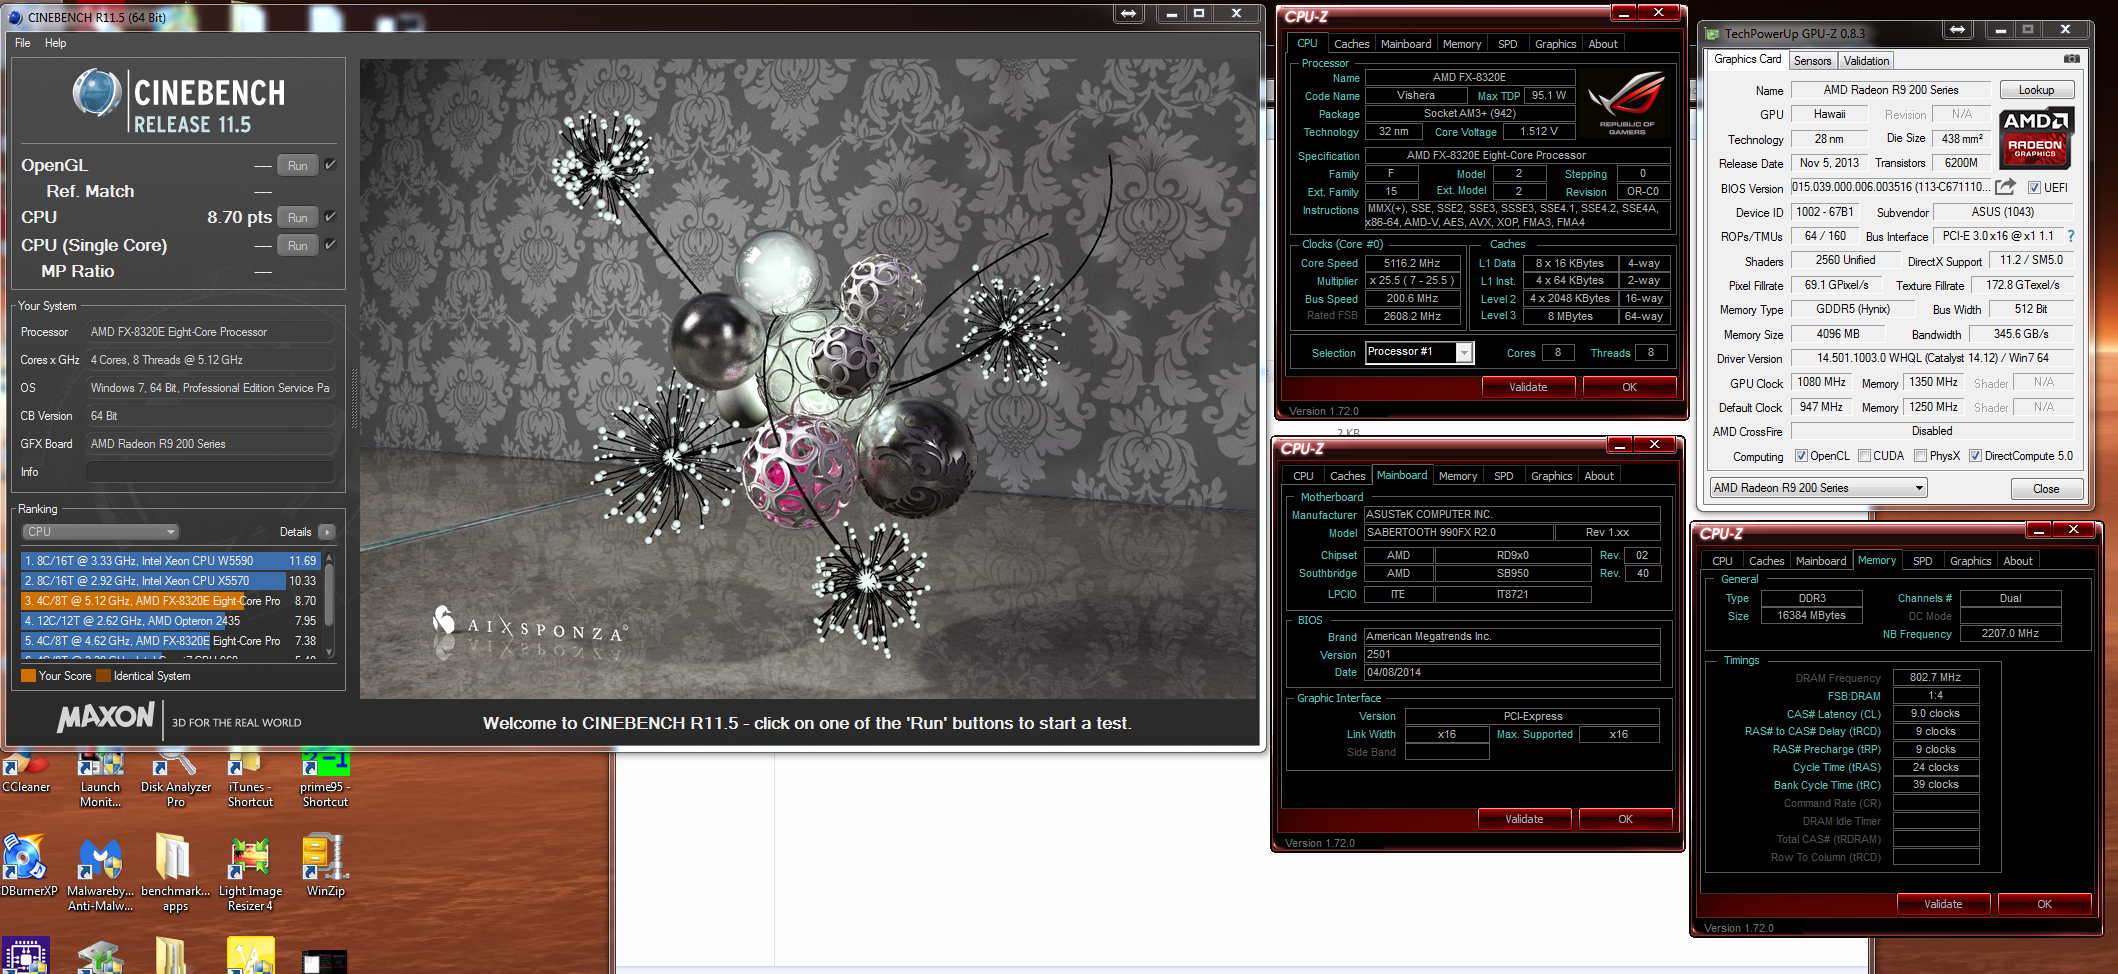This screenshot has height=974, width=2118.
Task: Click the Cinebench globe logo
Action: (97, 92)
